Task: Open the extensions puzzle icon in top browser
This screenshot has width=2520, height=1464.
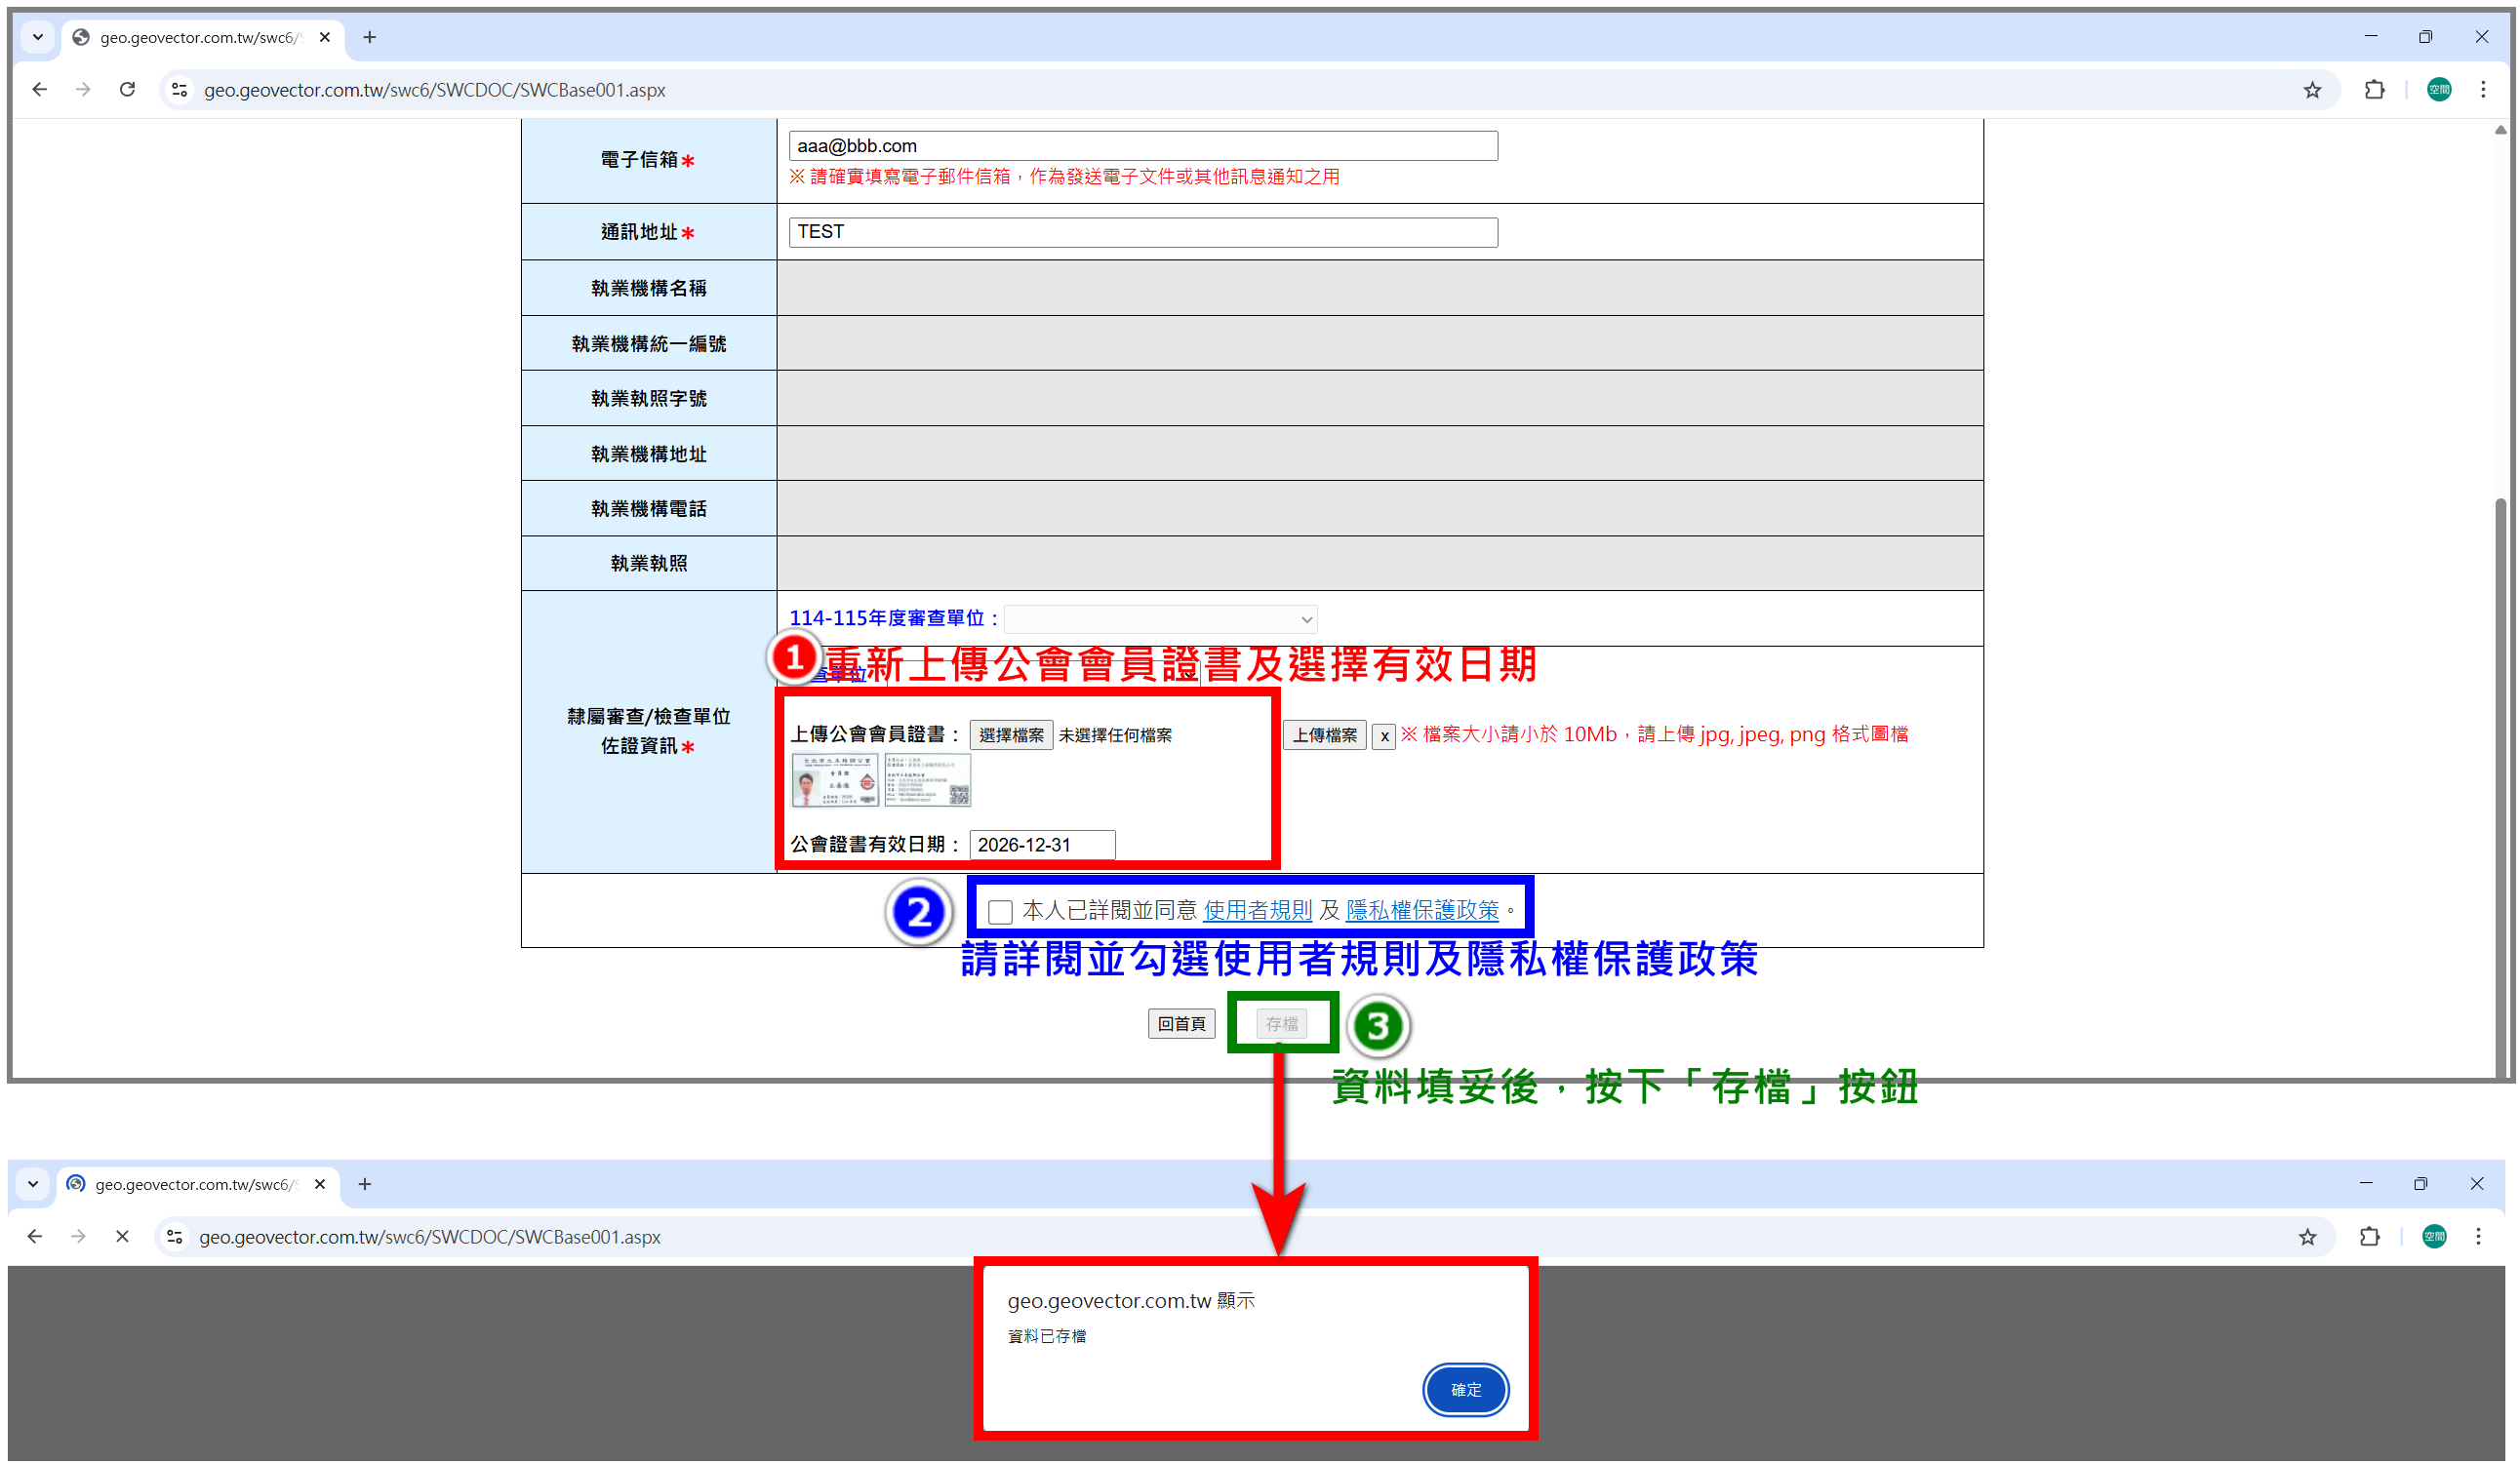Action: pos(2373,90)
